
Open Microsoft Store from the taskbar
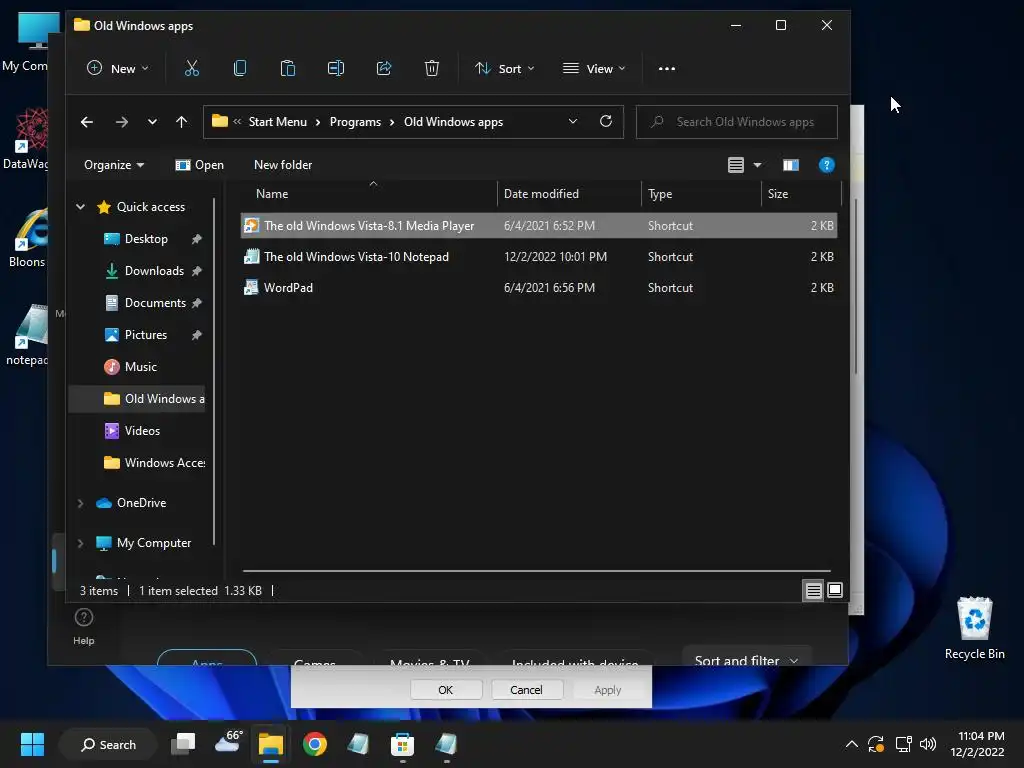click(x=402, y=744)
